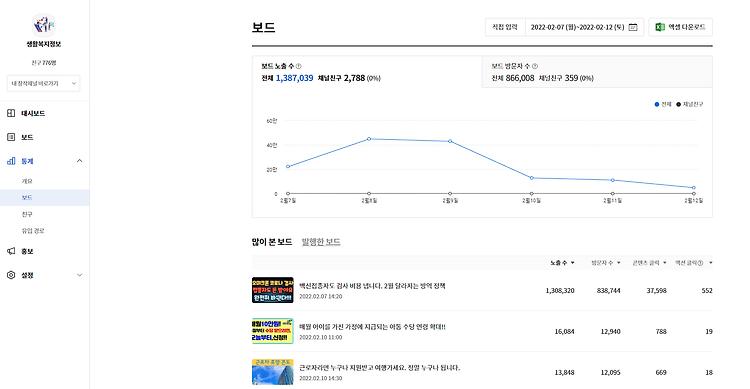This screenshot has height=389, width=750.
Task: Switch to 보드 방문자 수 chart tab
Action: point(597,72)
